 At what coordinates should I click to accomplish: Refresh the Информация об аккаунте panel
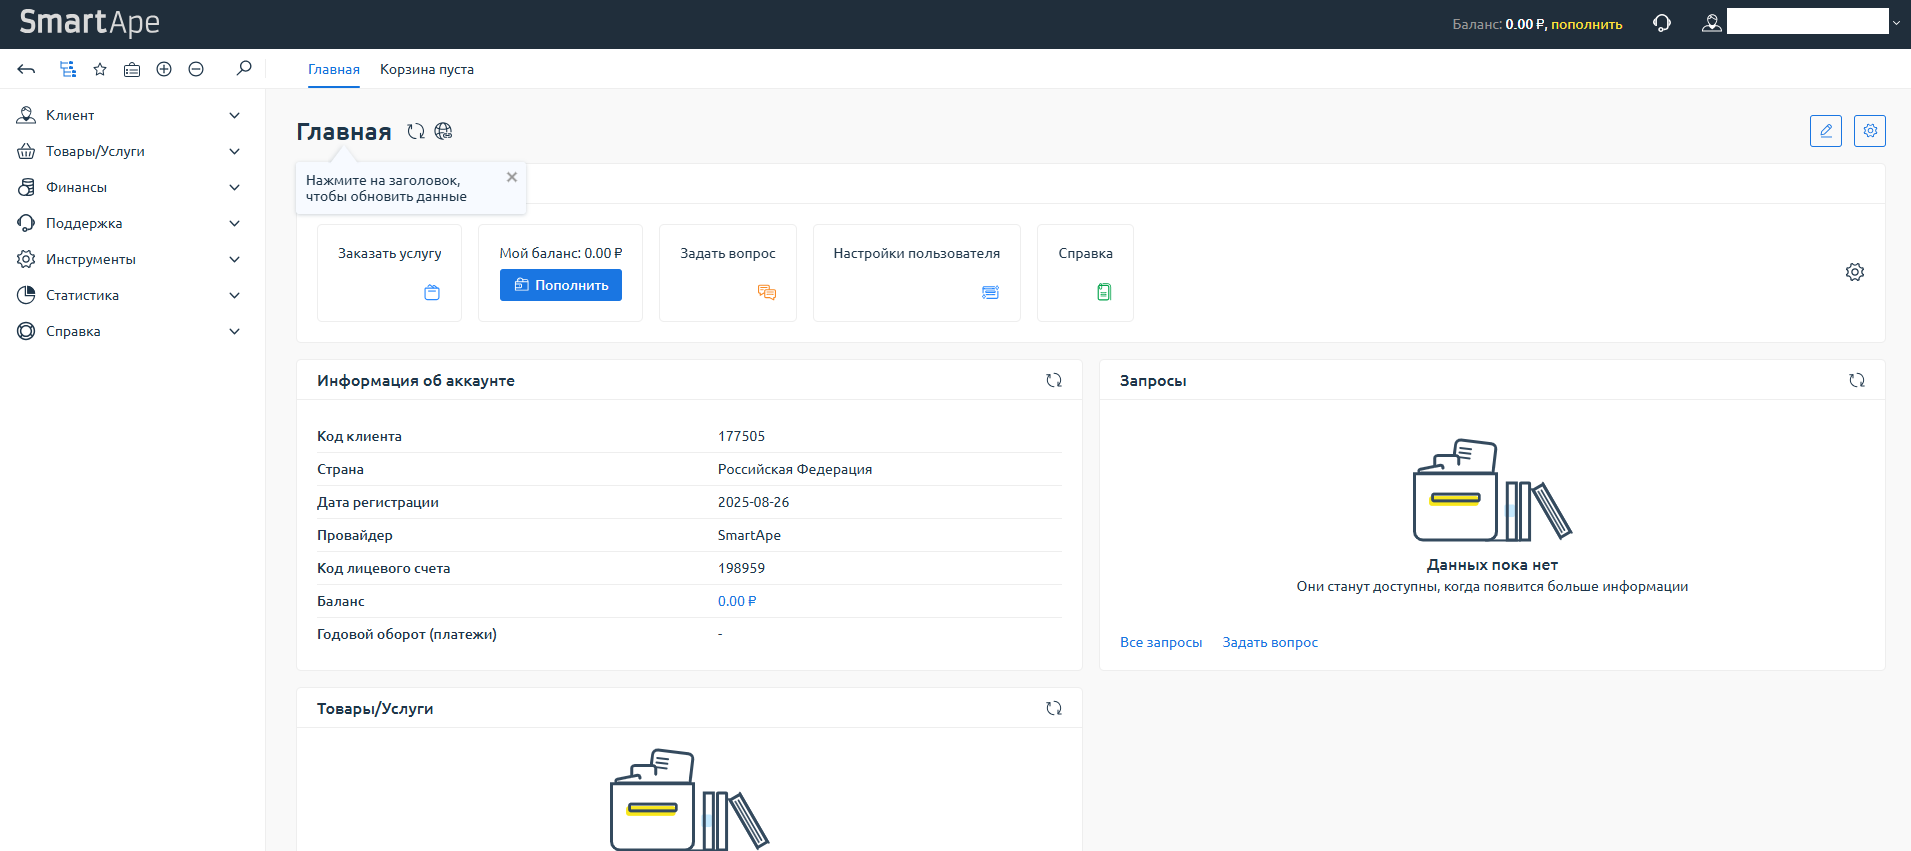tap(1054, 380)
